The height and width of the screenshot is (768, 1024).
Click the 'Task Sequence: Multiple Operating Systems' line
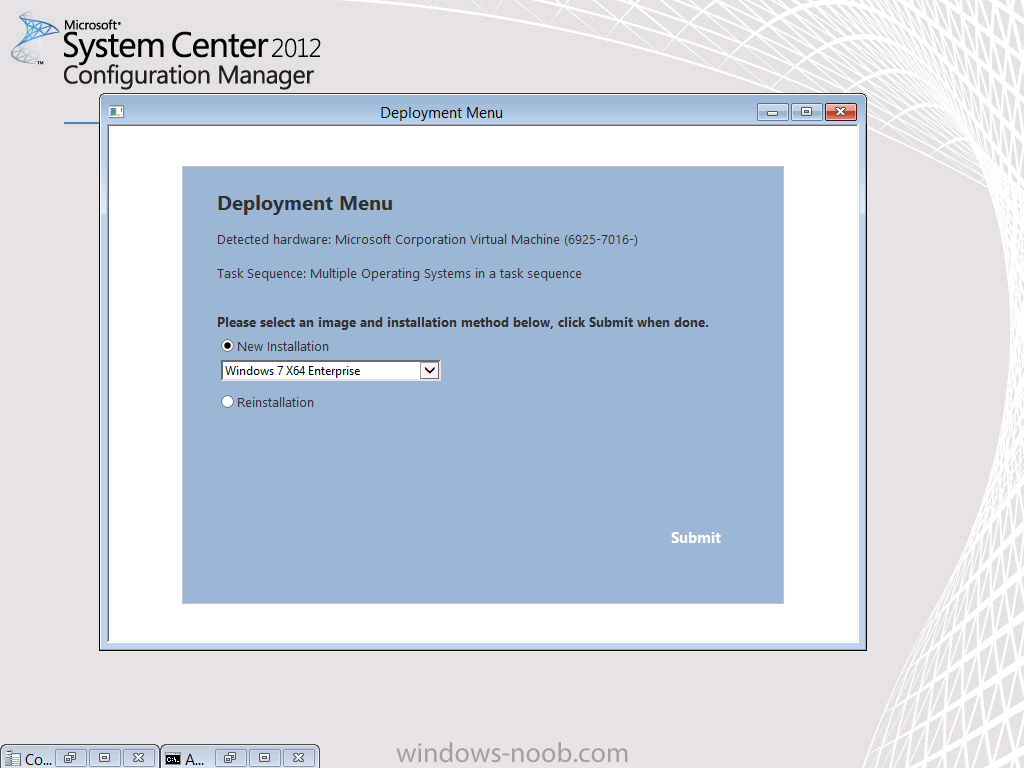(x=399, y=274)
